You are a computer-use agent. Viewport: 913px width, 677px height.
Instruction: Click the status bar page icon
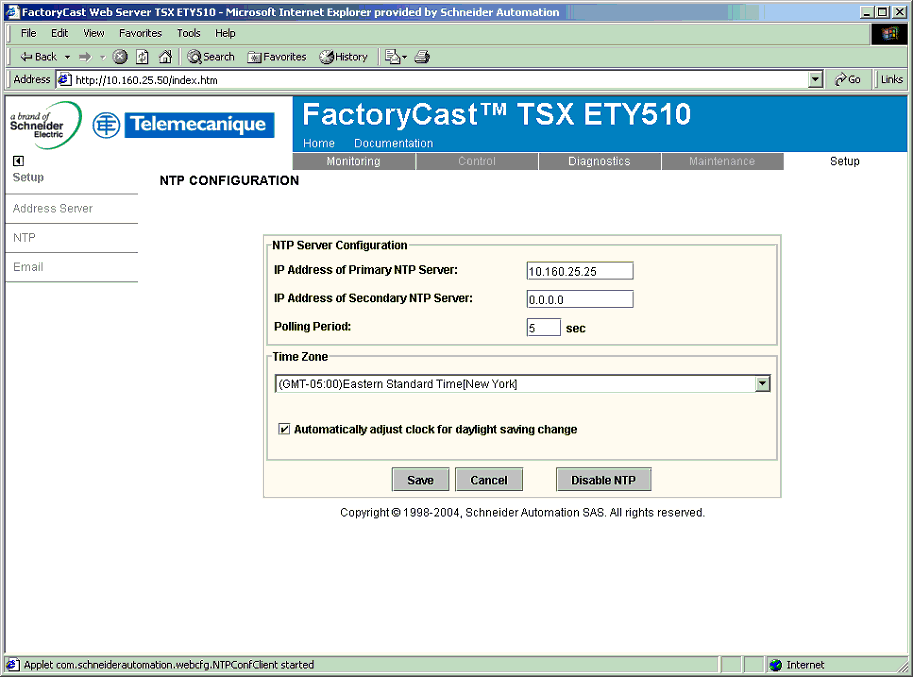pos(13,665)
